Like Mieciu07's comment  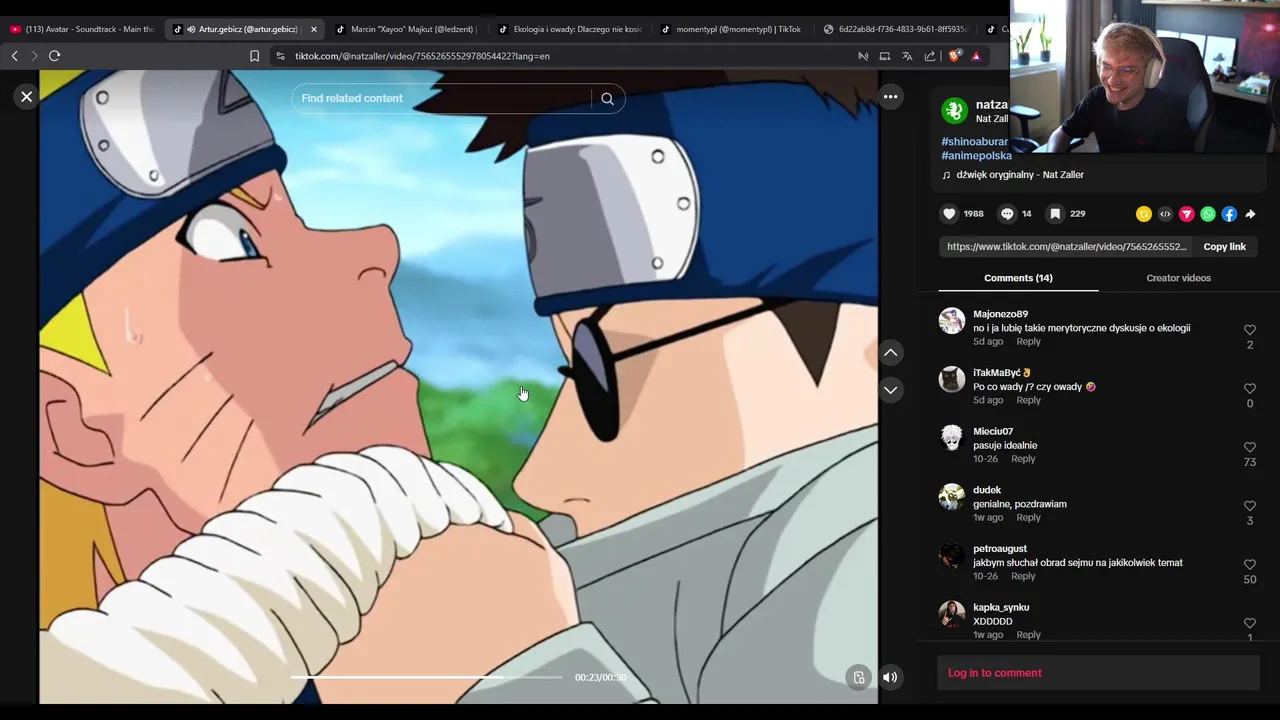(1249, 448)
